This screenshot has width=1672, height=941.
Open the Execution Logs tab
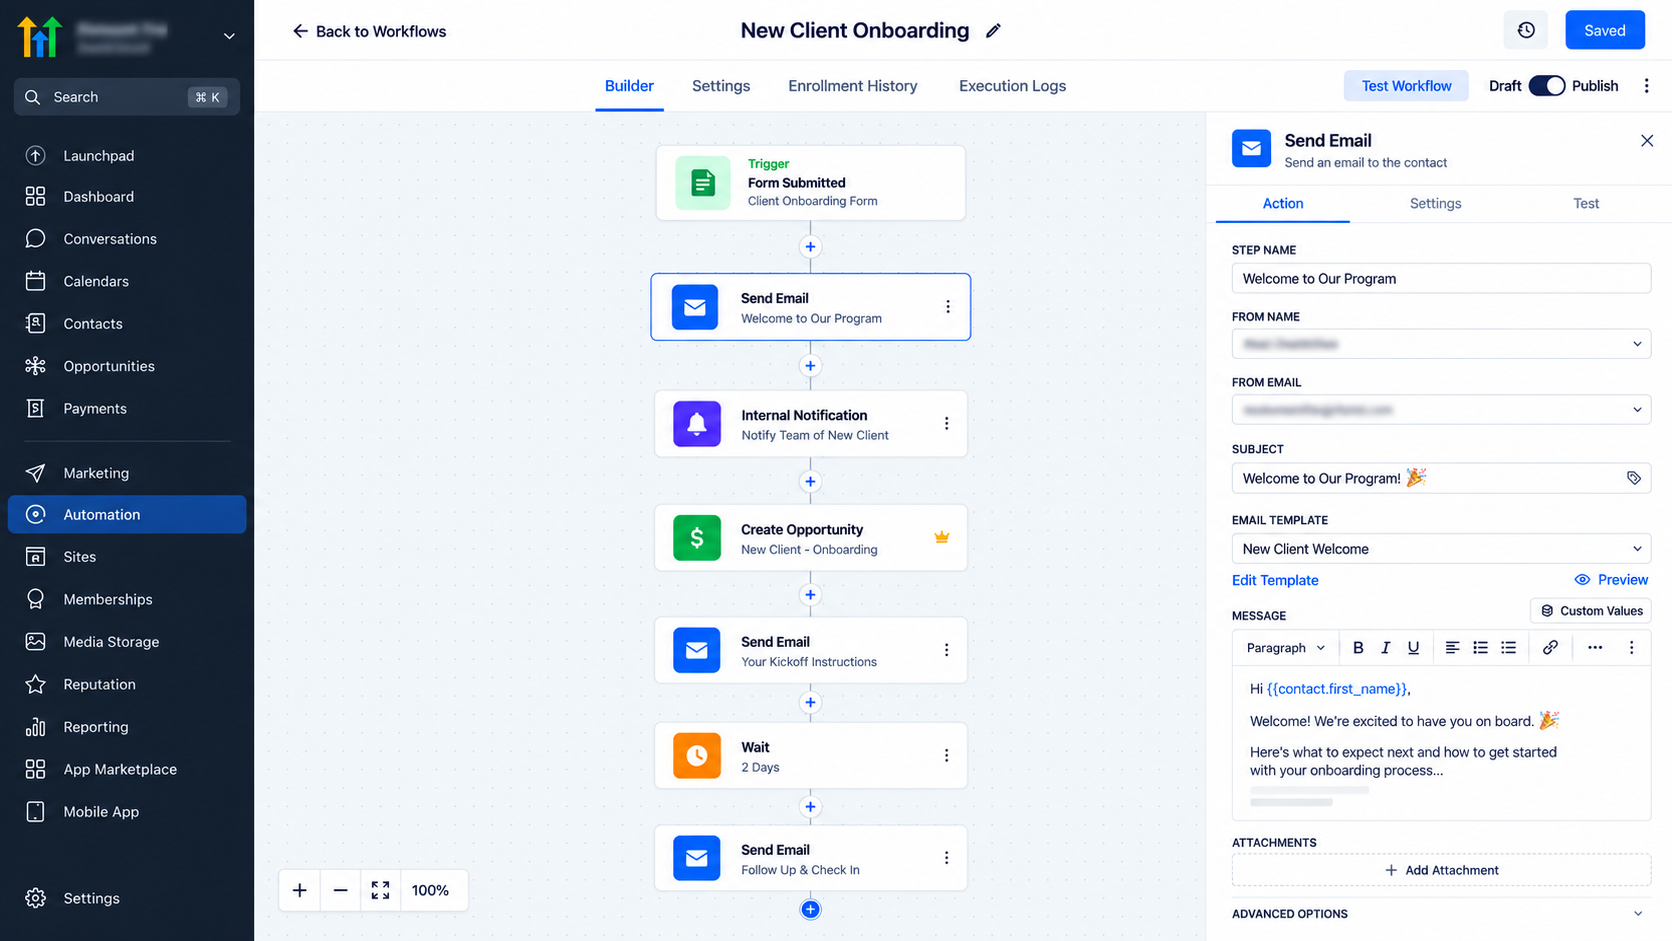(1012, 86)
